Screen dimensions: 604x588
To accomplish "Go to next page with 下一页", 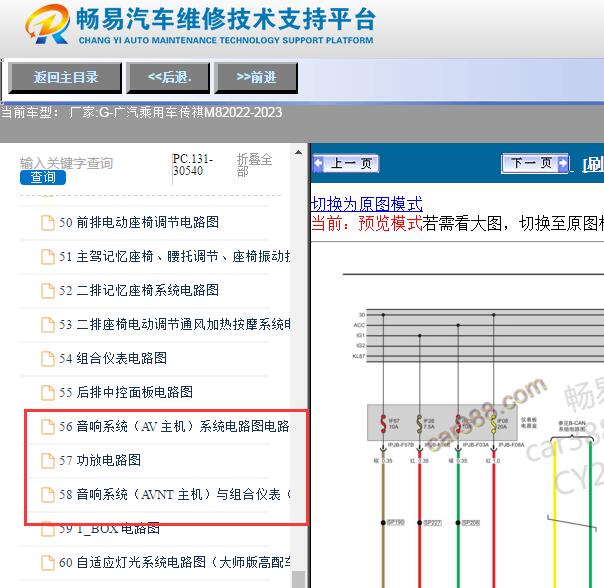I will click(535, 164).
